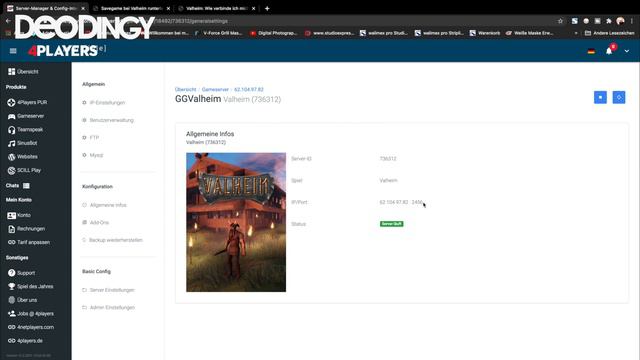
Task: Open Teamspeak sidebar entry
Action: pyautogui.click(x=25, y=129)
